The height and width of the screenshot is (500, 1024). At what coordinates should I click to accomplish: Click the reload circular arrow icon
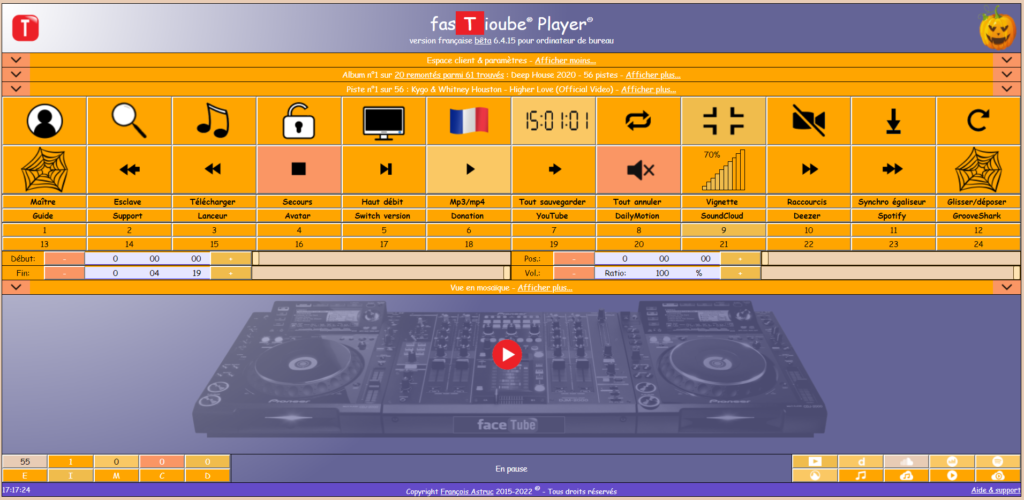[x=979, y=121]
